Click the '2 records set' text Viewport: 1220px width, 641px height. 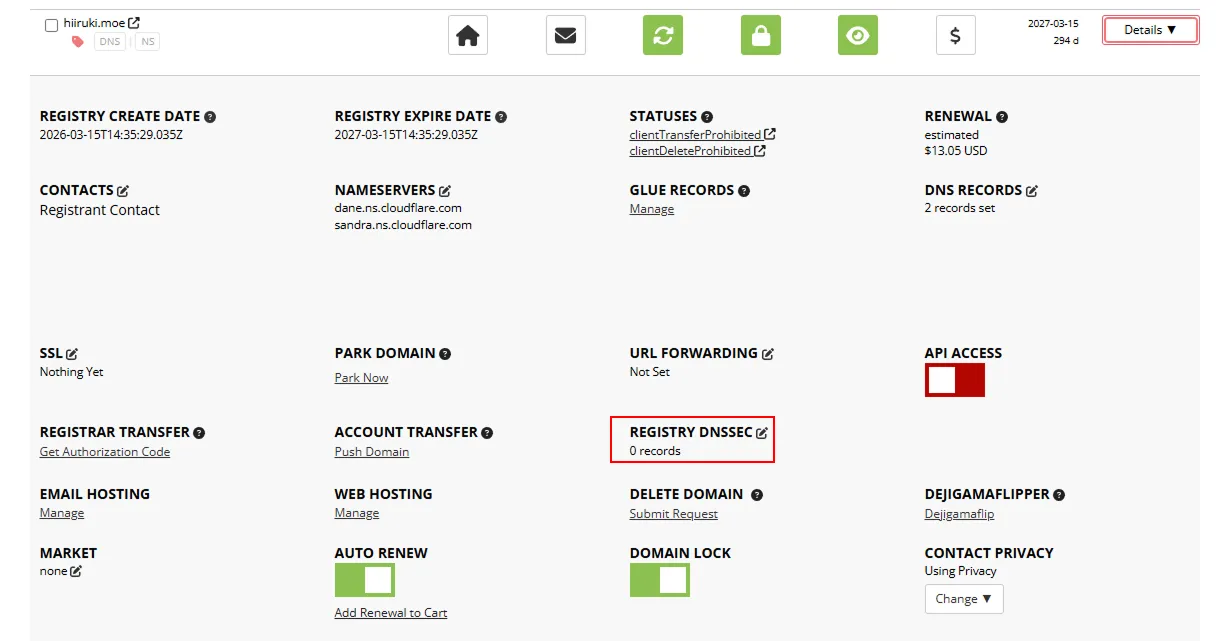960,208
